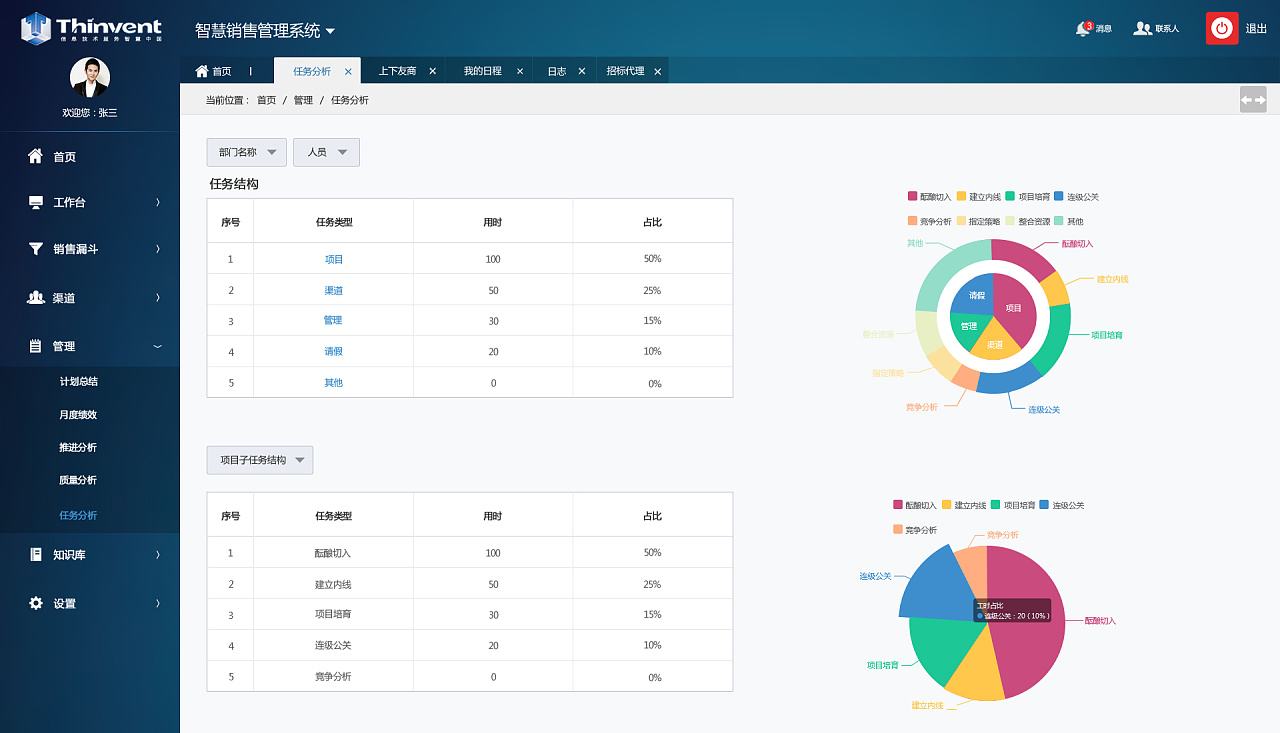
Task: Open the 渠道 link in task table
Action: pos(333,290)
